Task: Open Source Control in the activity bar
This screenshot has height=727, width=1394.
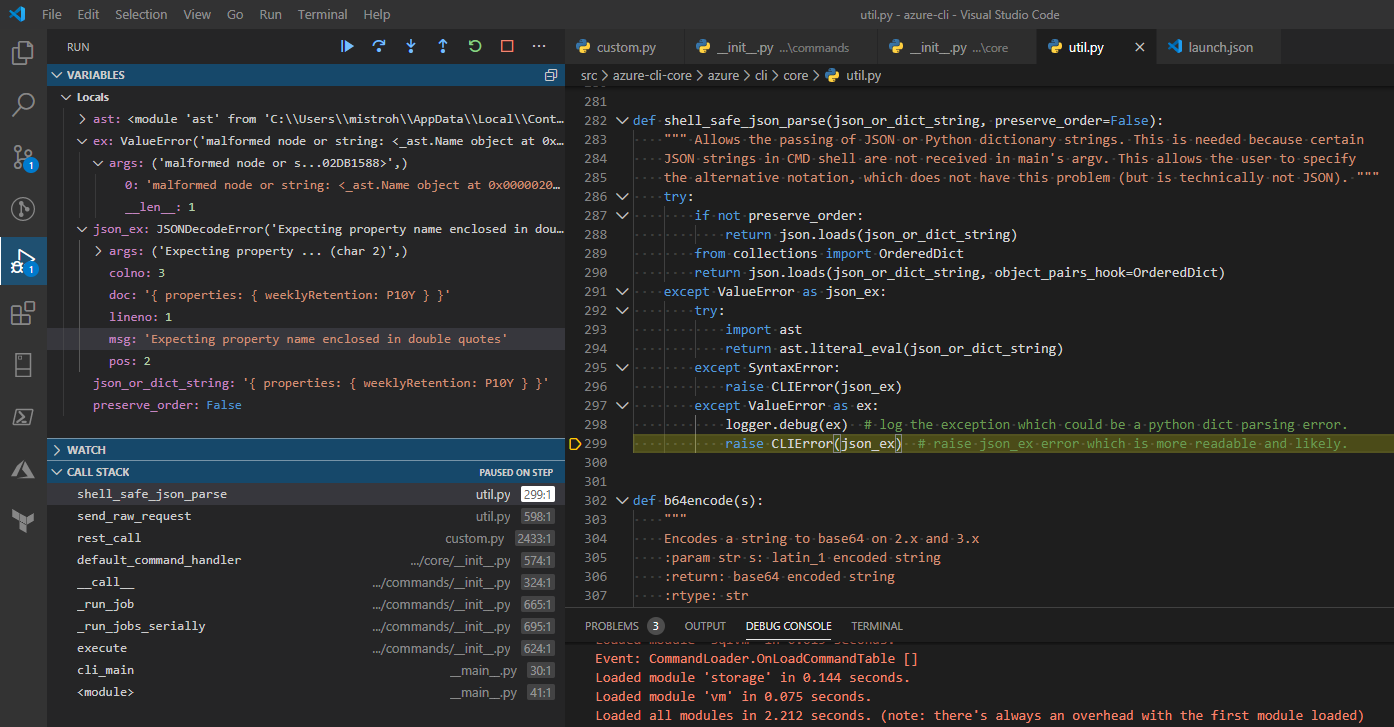Action: pyautogui.click(x=23, y=157)
